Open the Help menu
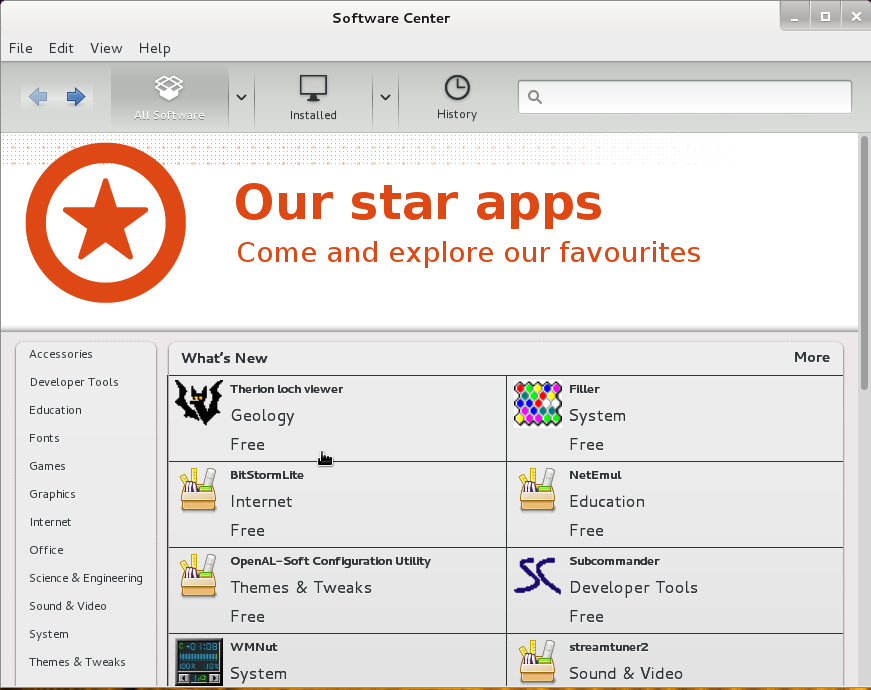 coord(154,48)
